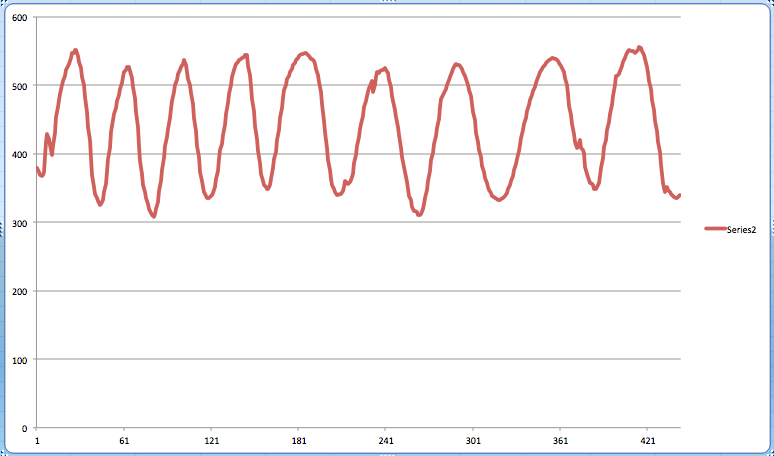Click the top-center chart resize handle
This screenshot has width=774, height=456.
click(x=387, y=2)
